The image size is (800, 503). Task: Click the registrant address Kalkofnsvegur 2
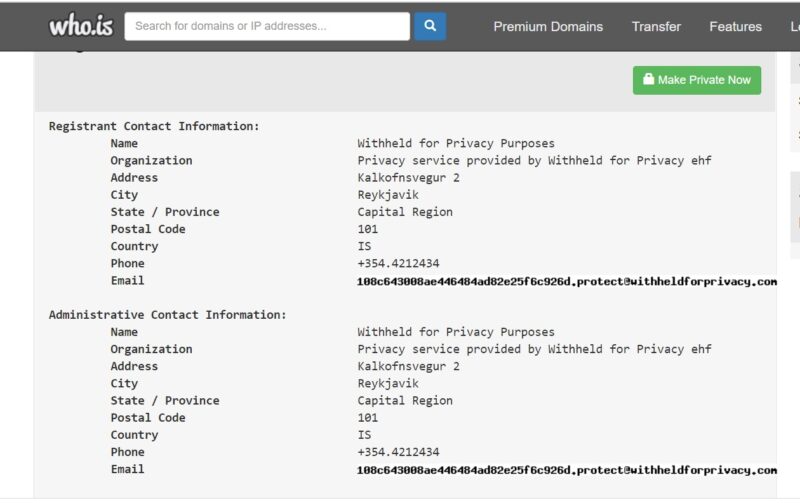click(x=408, y=178)
